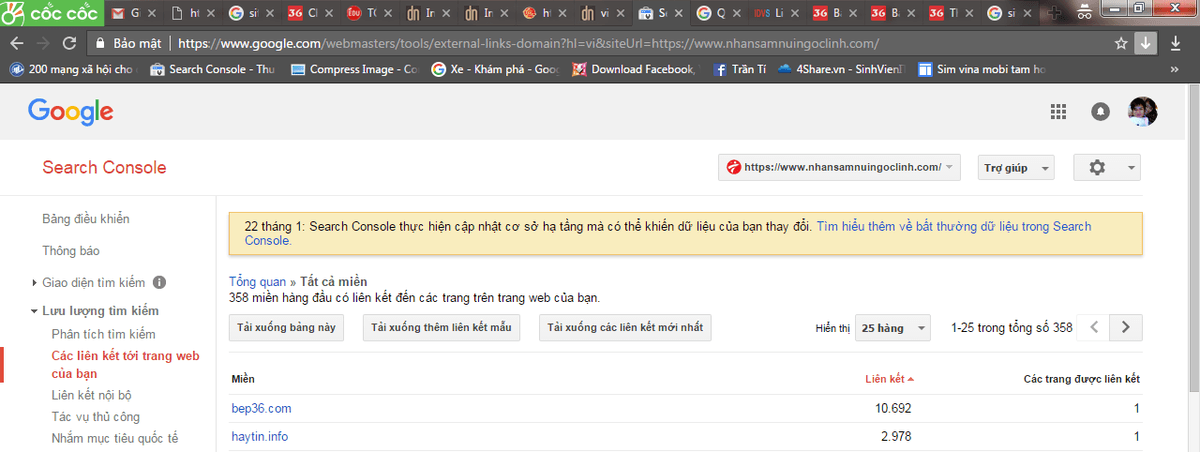Switch to the Cl browser tab

click(x=309, y=14)
